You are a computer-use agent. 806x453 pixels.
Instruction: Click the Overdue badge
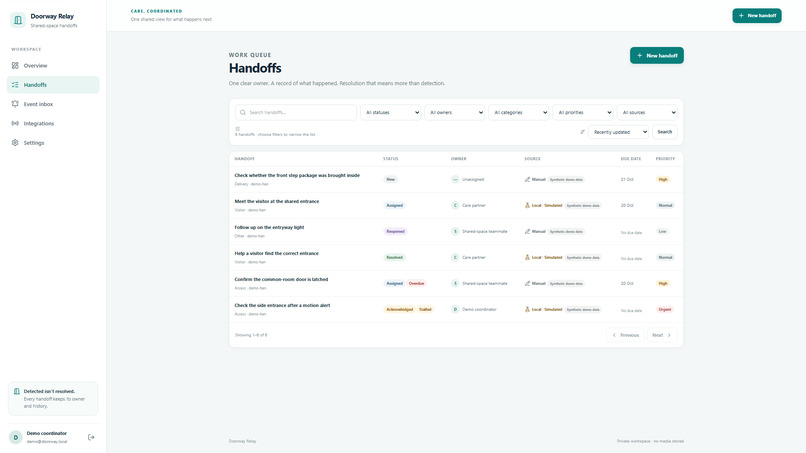pos(416,283)
